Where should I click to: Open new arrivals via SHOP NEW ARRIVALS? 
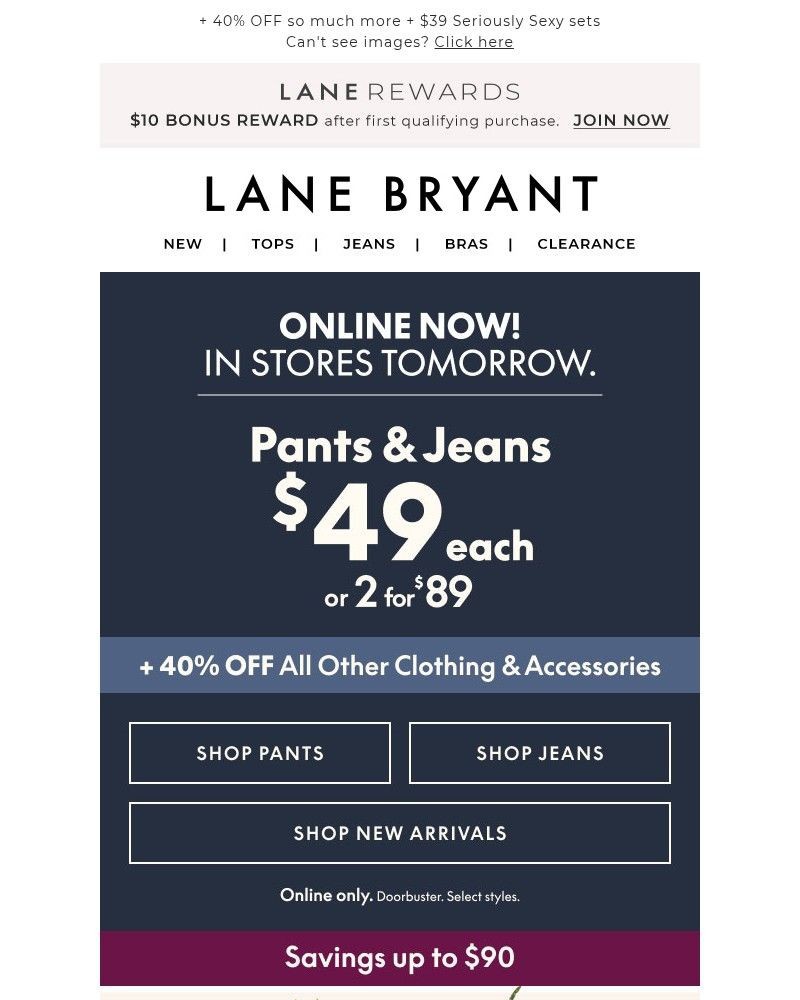click(x=399, y=833)
